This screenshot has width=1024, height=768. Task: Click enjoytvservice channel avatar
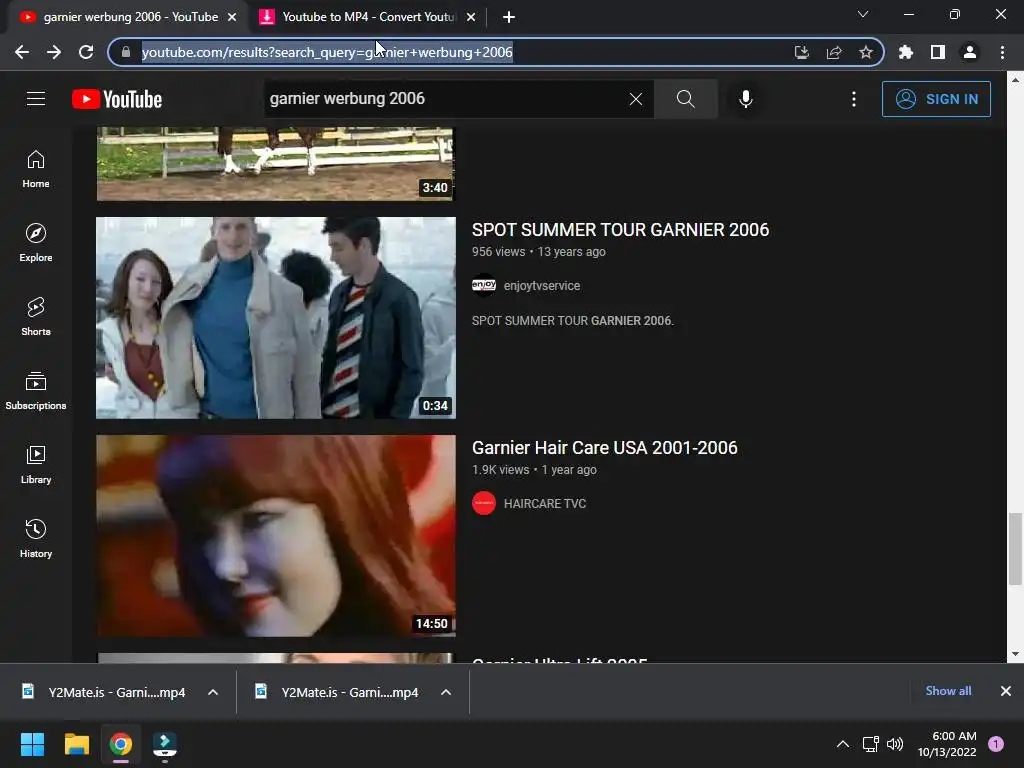click(x=484, y=285)
